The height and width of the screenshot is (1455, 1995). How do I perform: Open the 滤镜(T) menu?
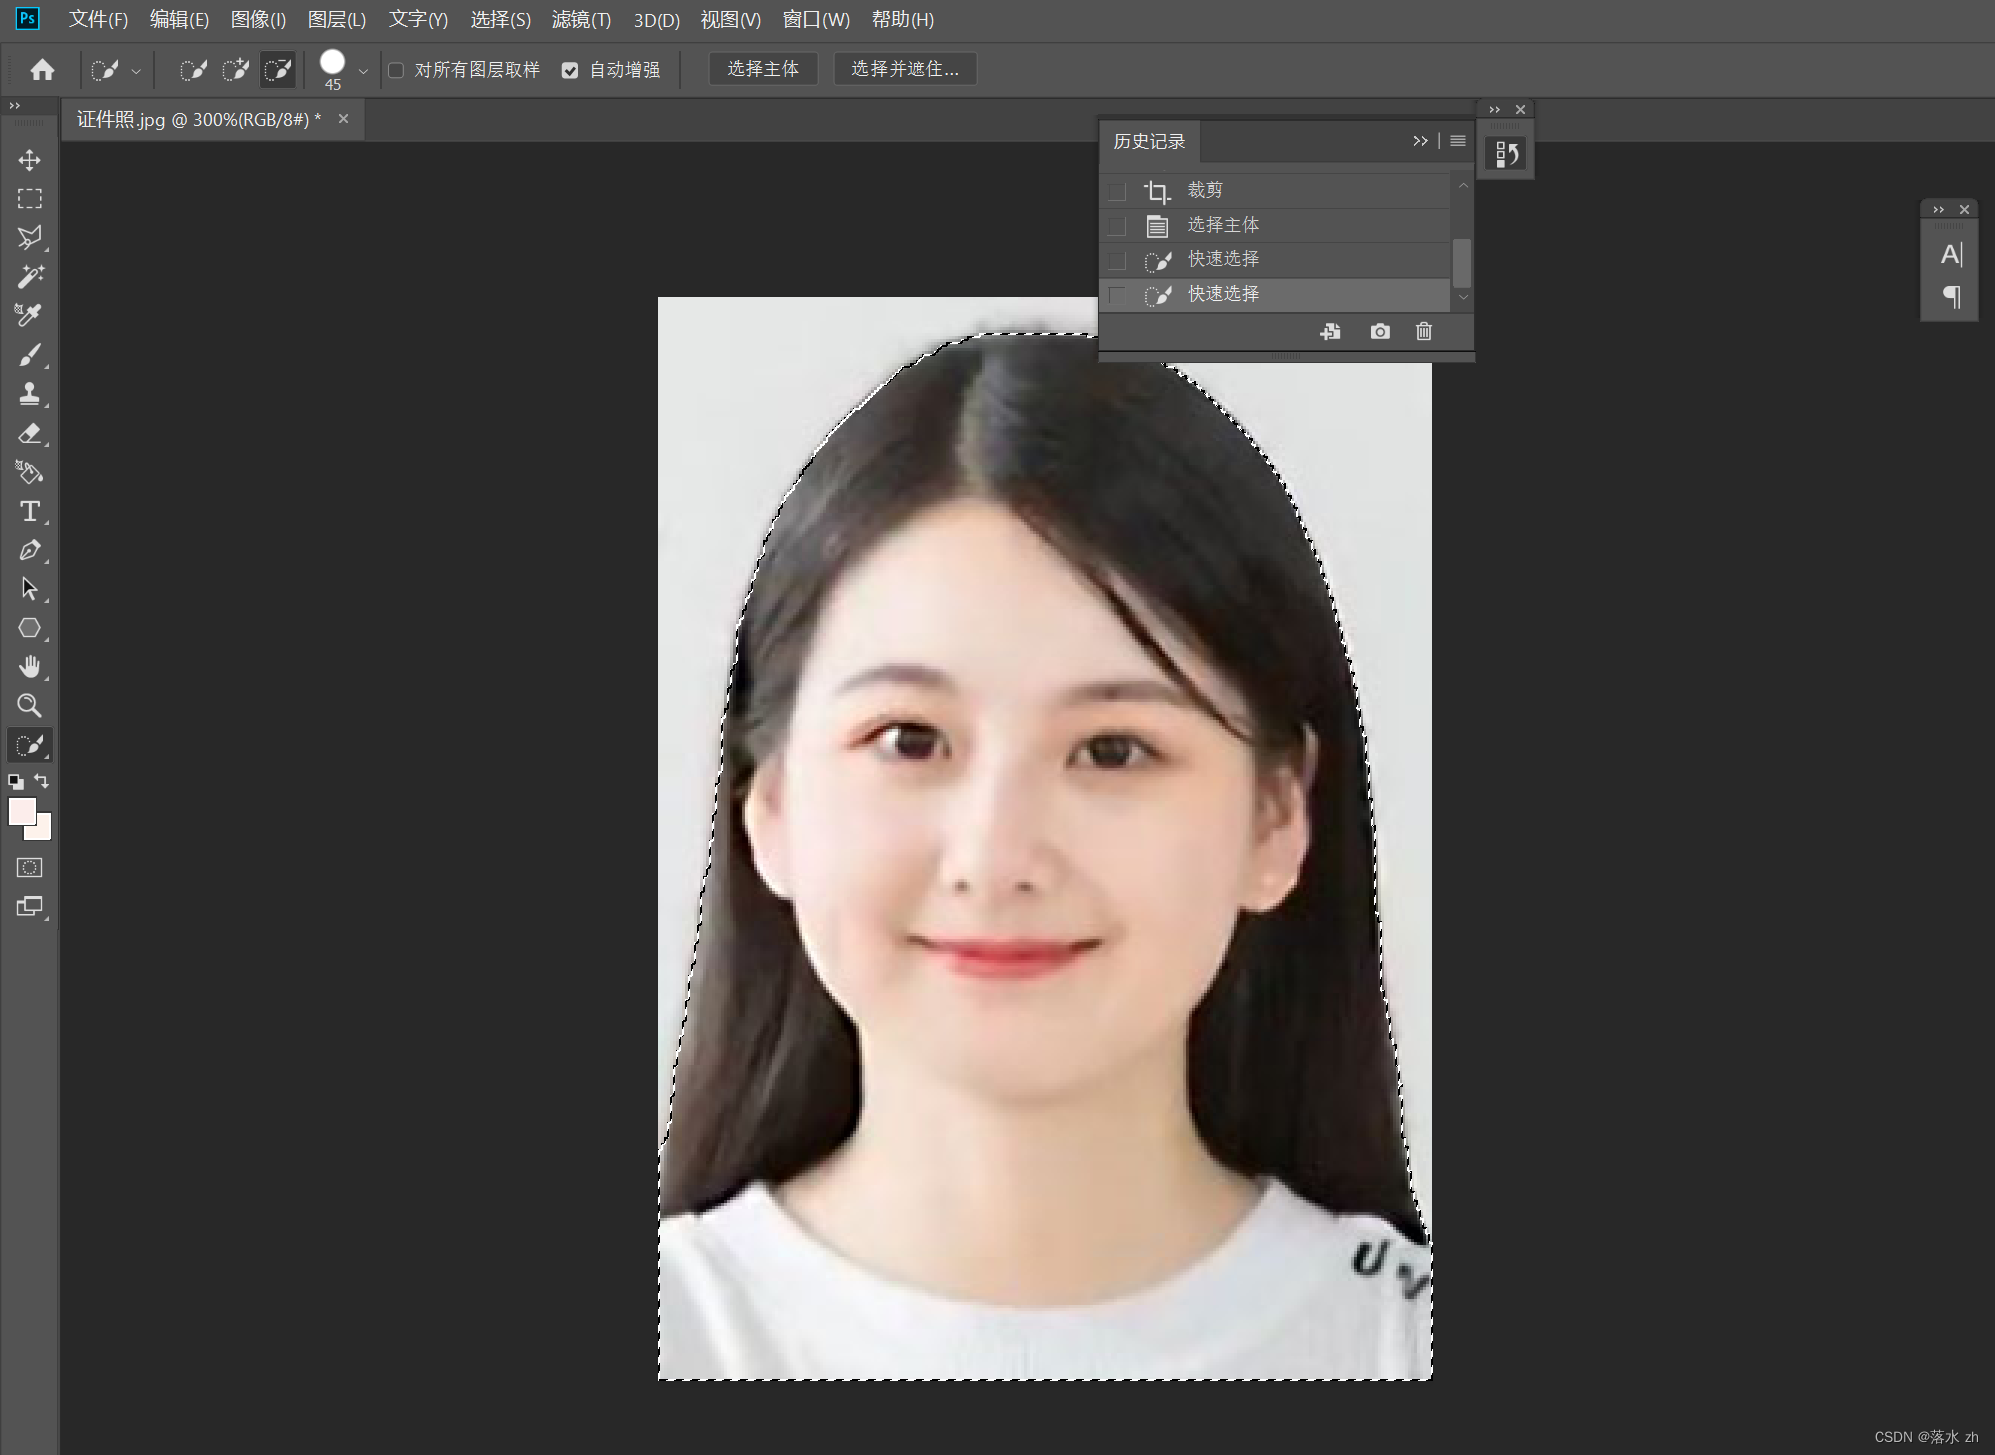[x=581, y=20]
